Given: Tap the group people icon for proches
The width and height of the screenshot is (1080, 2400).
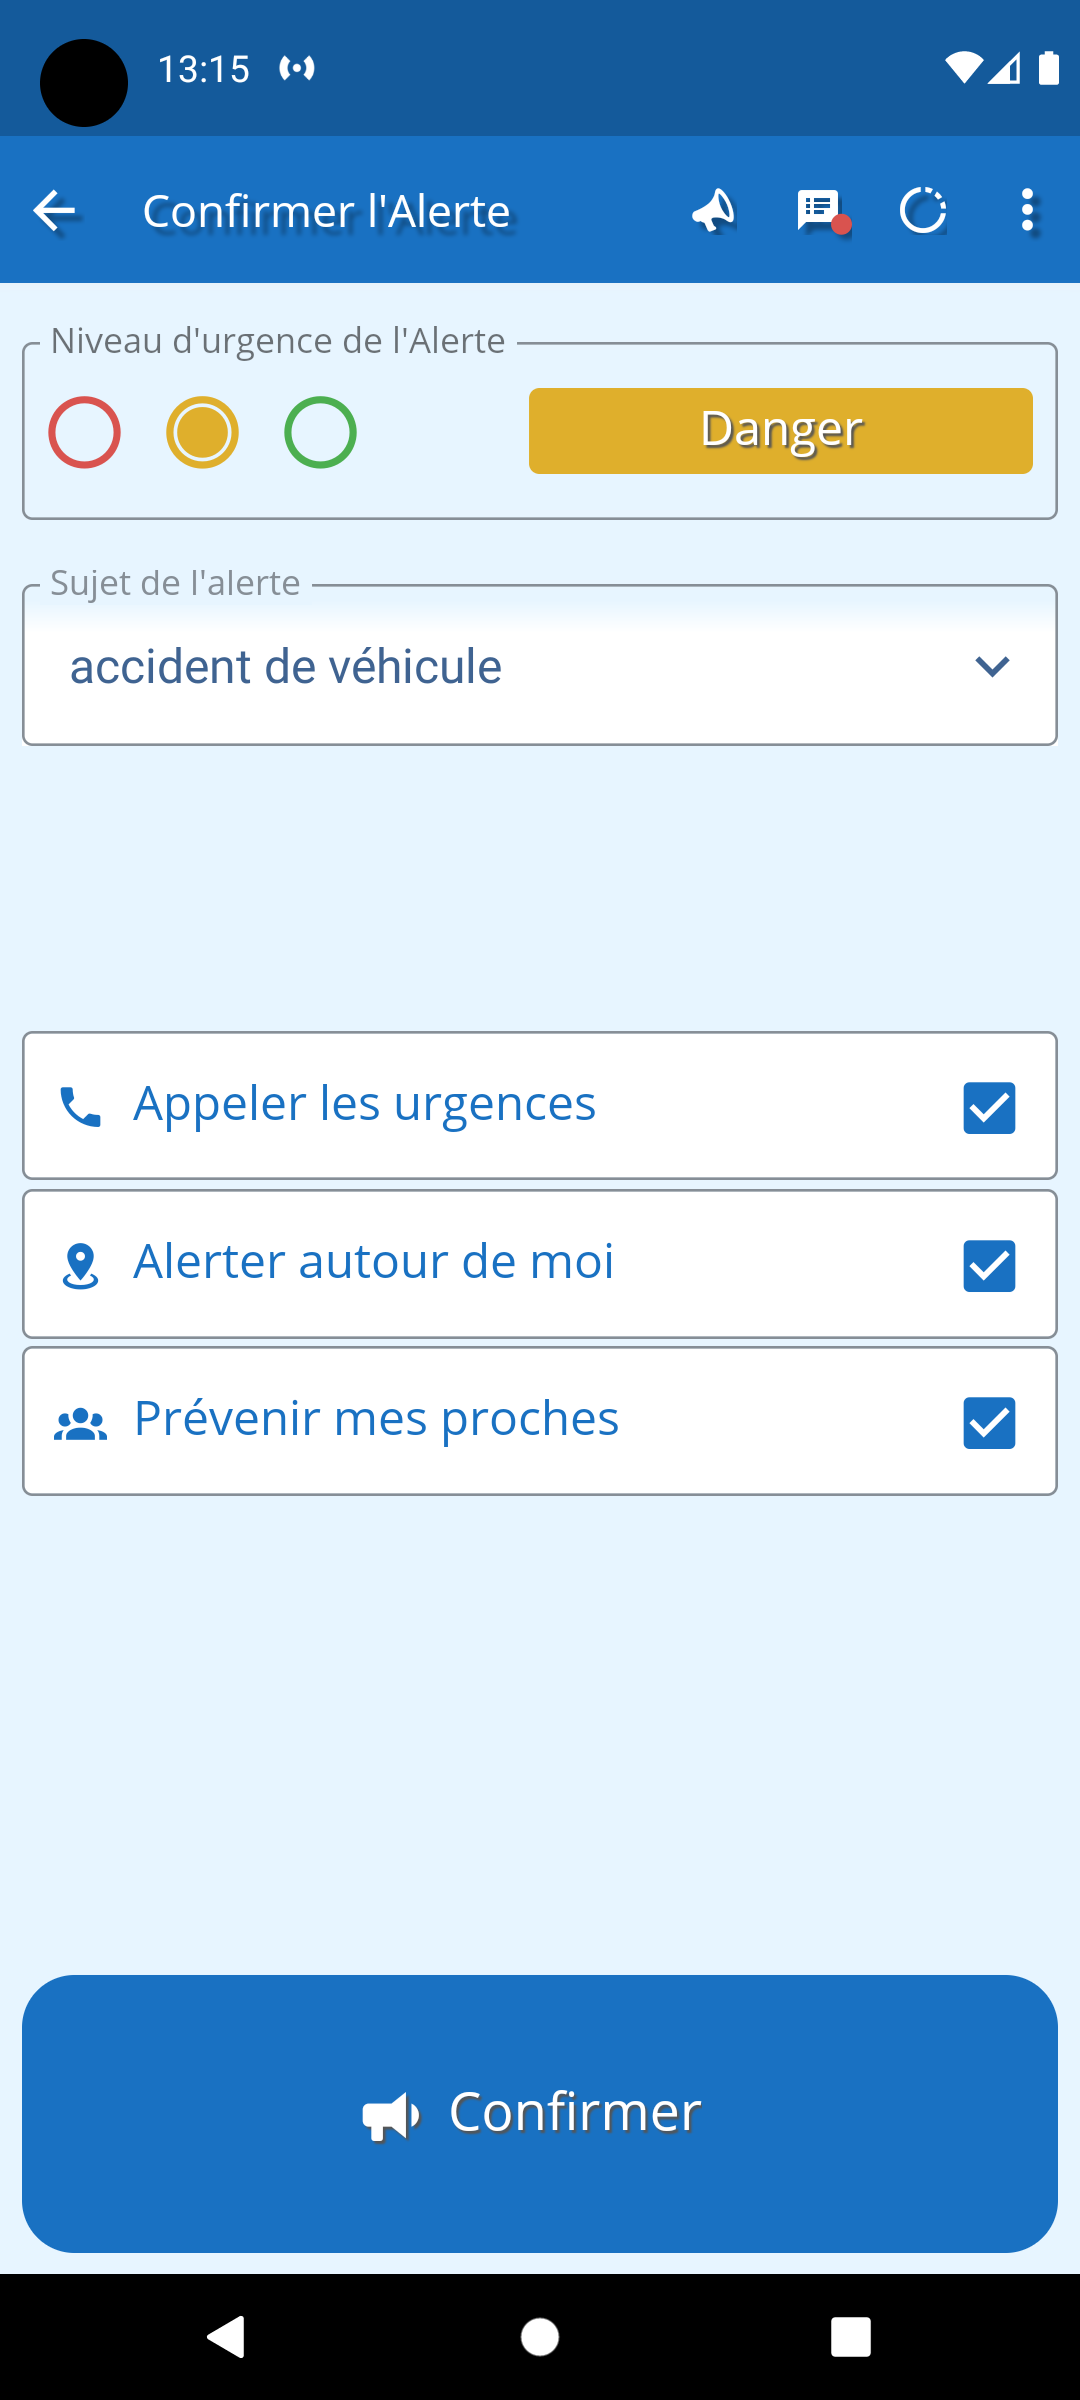Looking at the screenshot, I should point(80,1424).
